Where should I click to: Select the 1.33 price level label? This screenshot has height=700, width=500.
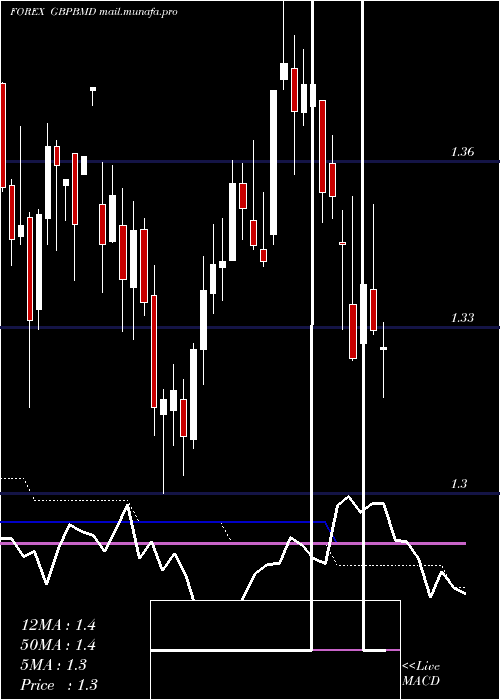coord(462,318)
